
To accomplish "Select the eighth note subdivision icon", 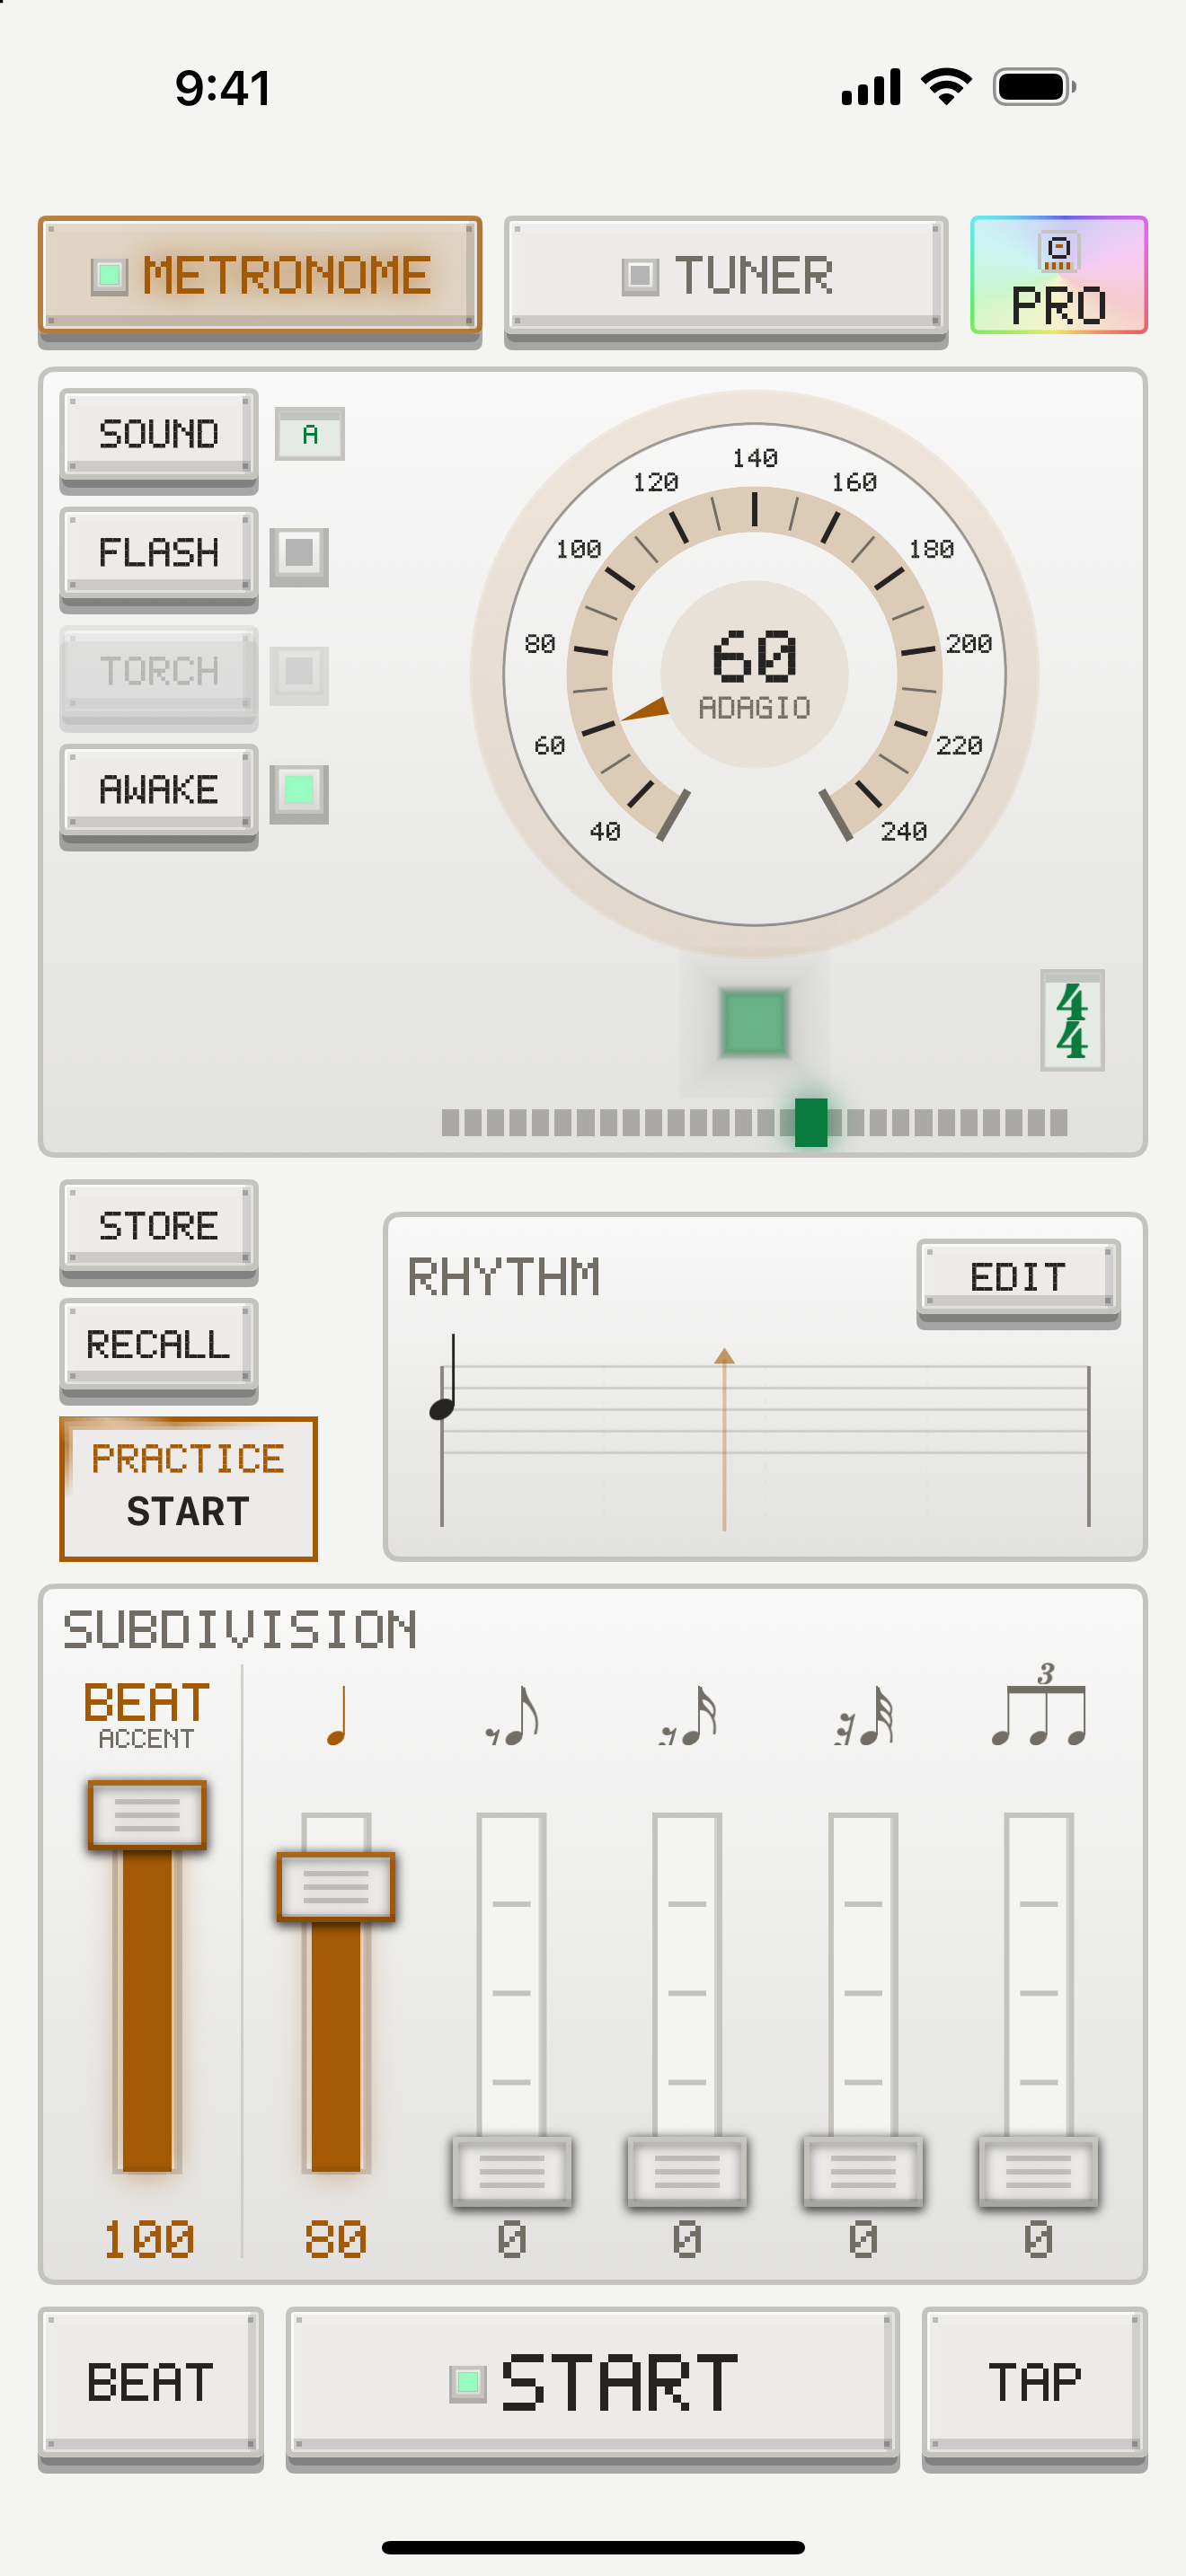I will point(512,1716).
